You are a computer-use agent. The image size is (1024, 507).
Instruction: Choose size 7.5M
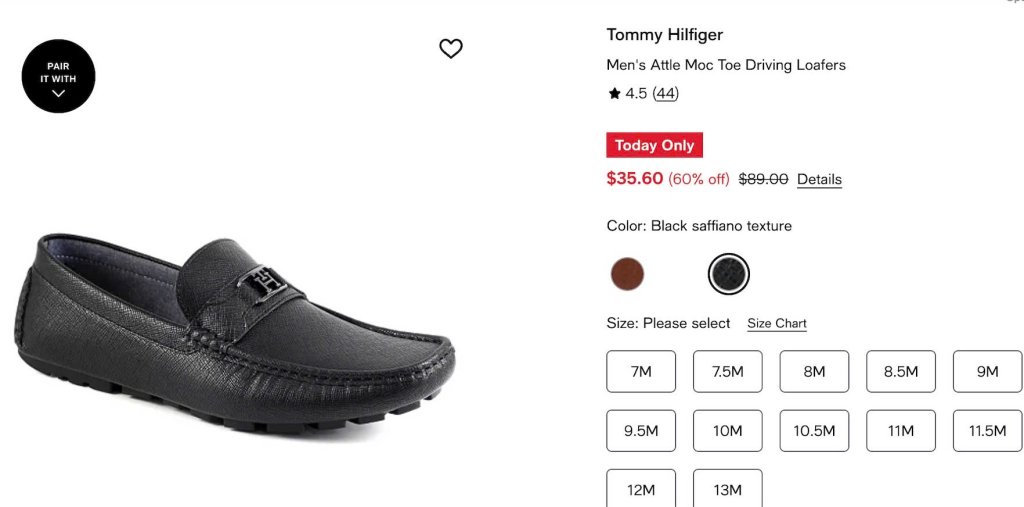[728, 371]
